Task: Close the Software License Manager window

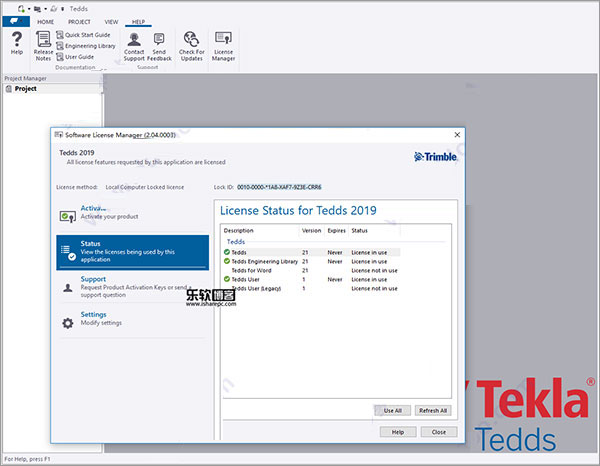Action: [x=457, y=135]
